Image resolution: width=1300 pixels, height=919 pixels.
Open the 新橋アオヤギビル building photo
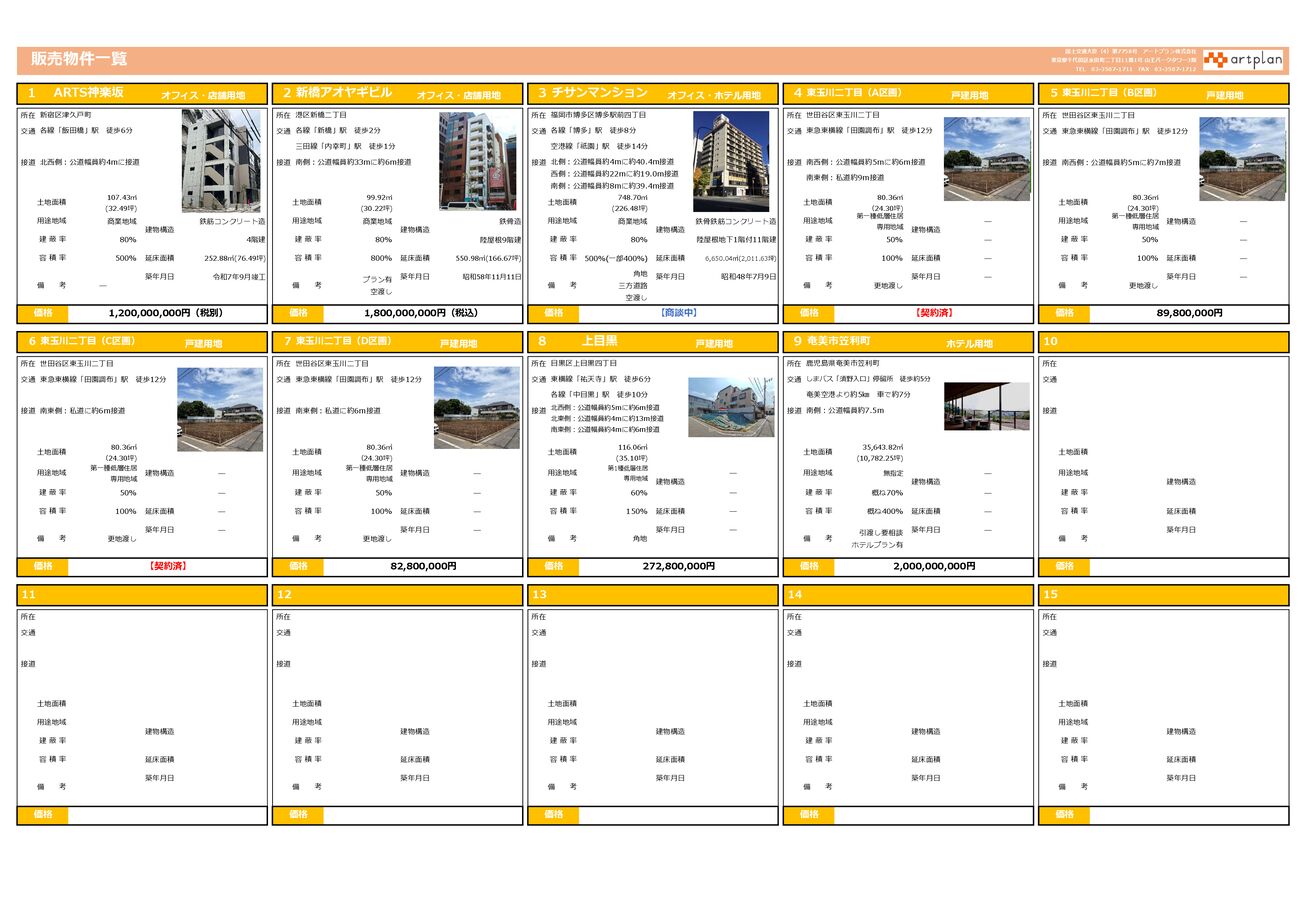point(479,160)
